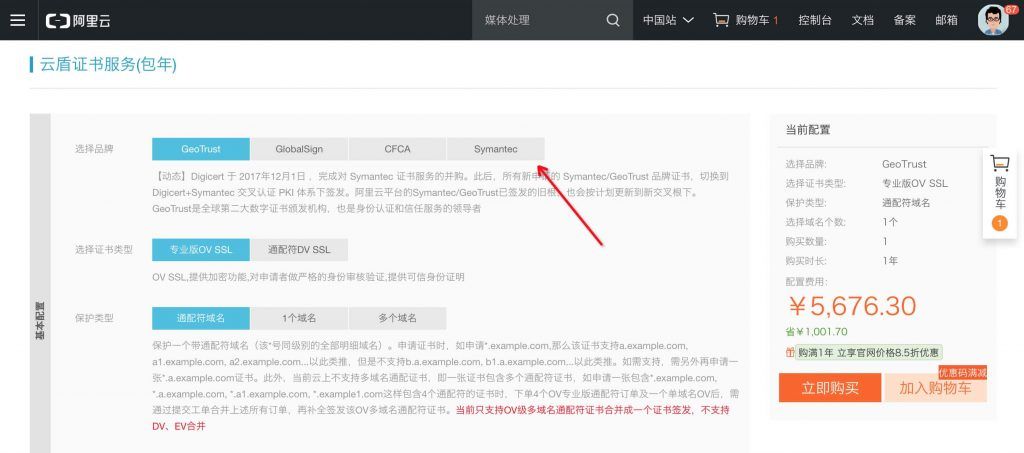Screen dimensions: 1024x453
Task: Click the 当前配置 panel heading
Action: [808, 130]
